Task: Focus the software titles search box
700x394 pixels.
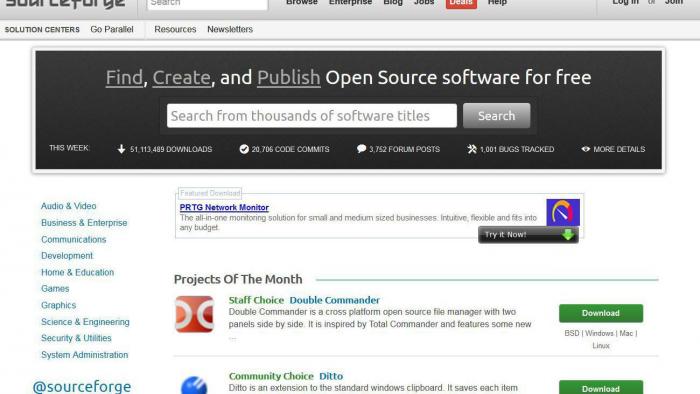Action: click(312, 116)
